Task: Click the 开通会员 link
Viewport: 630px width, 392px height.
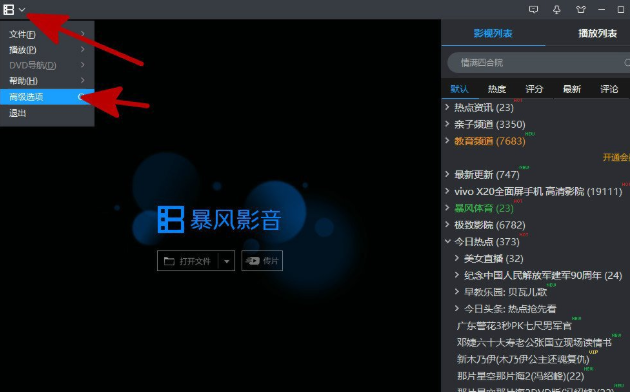Action: (616, 157)
